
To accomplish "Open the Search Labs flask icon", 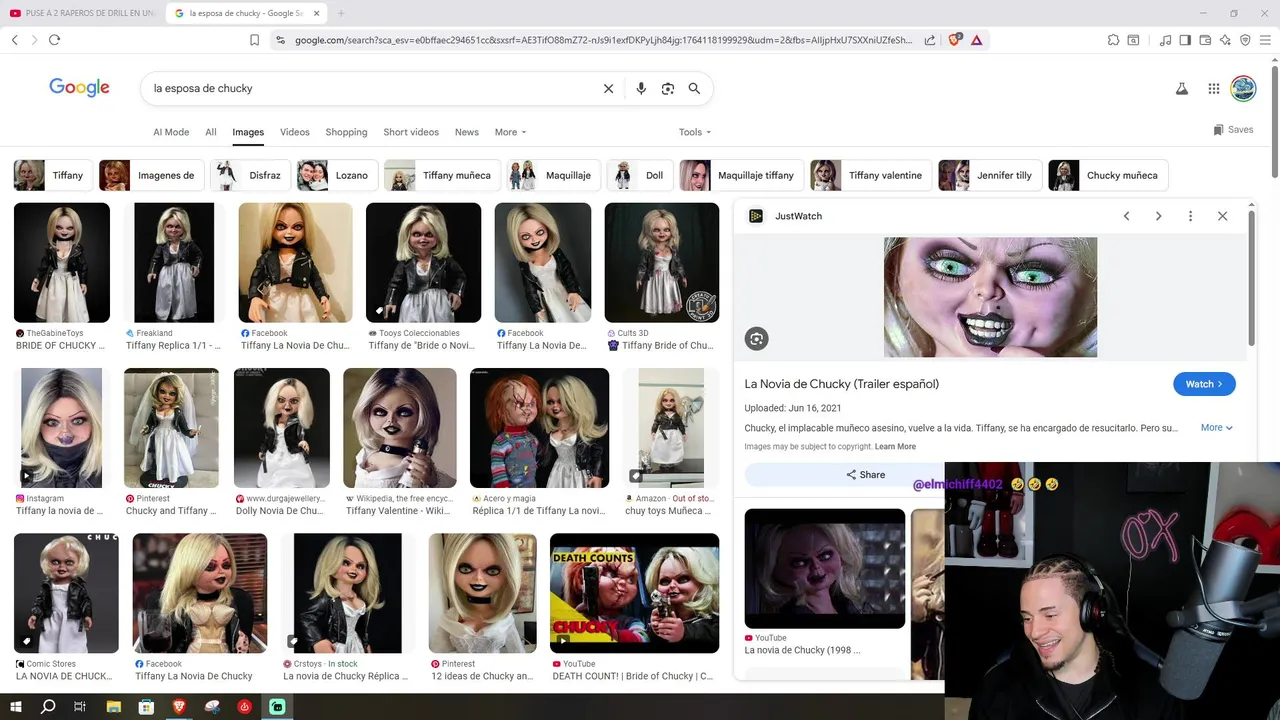I will click(x=1181, y=88).
